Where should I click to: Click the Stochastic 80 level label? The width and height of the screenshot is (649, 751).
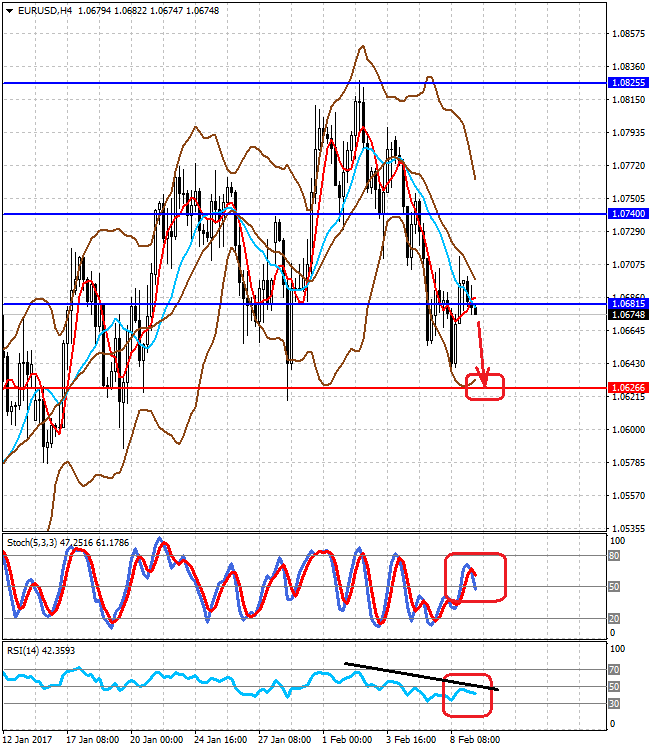tap(614, 556)
